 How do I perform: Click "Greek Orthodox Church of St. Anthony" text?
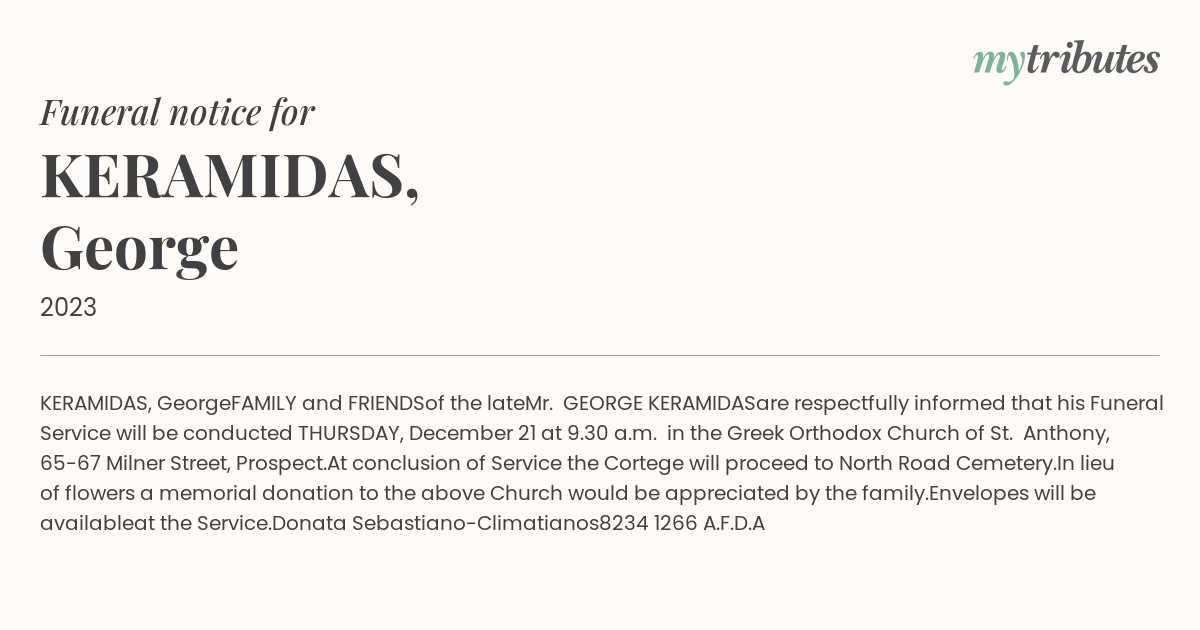918,434
